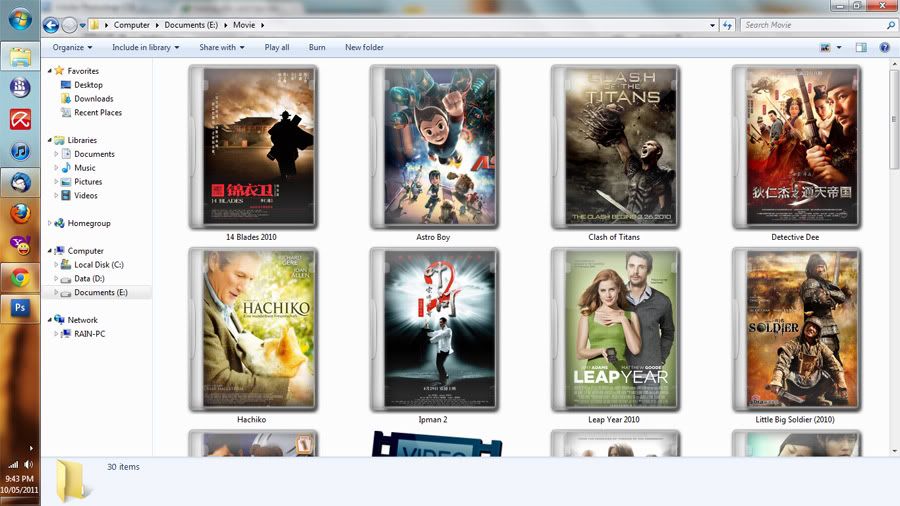
Task: Select Desktop in Favorites
Action: point(88,85)
